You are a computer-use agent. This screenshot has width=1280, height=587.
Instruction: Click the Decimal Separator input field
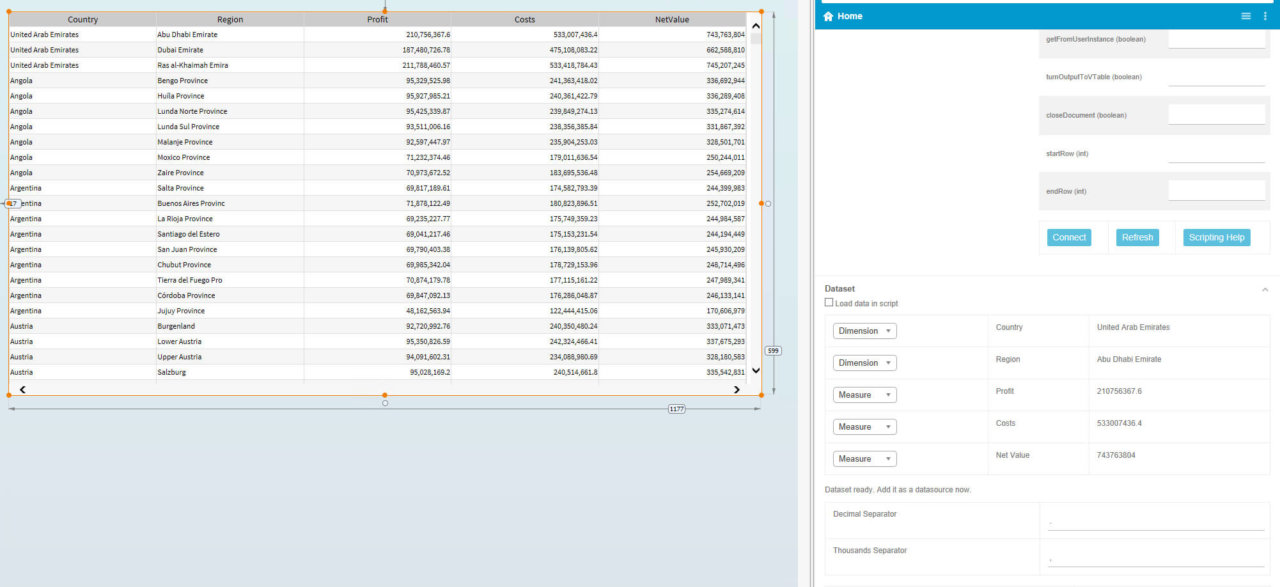[1155, 522]
